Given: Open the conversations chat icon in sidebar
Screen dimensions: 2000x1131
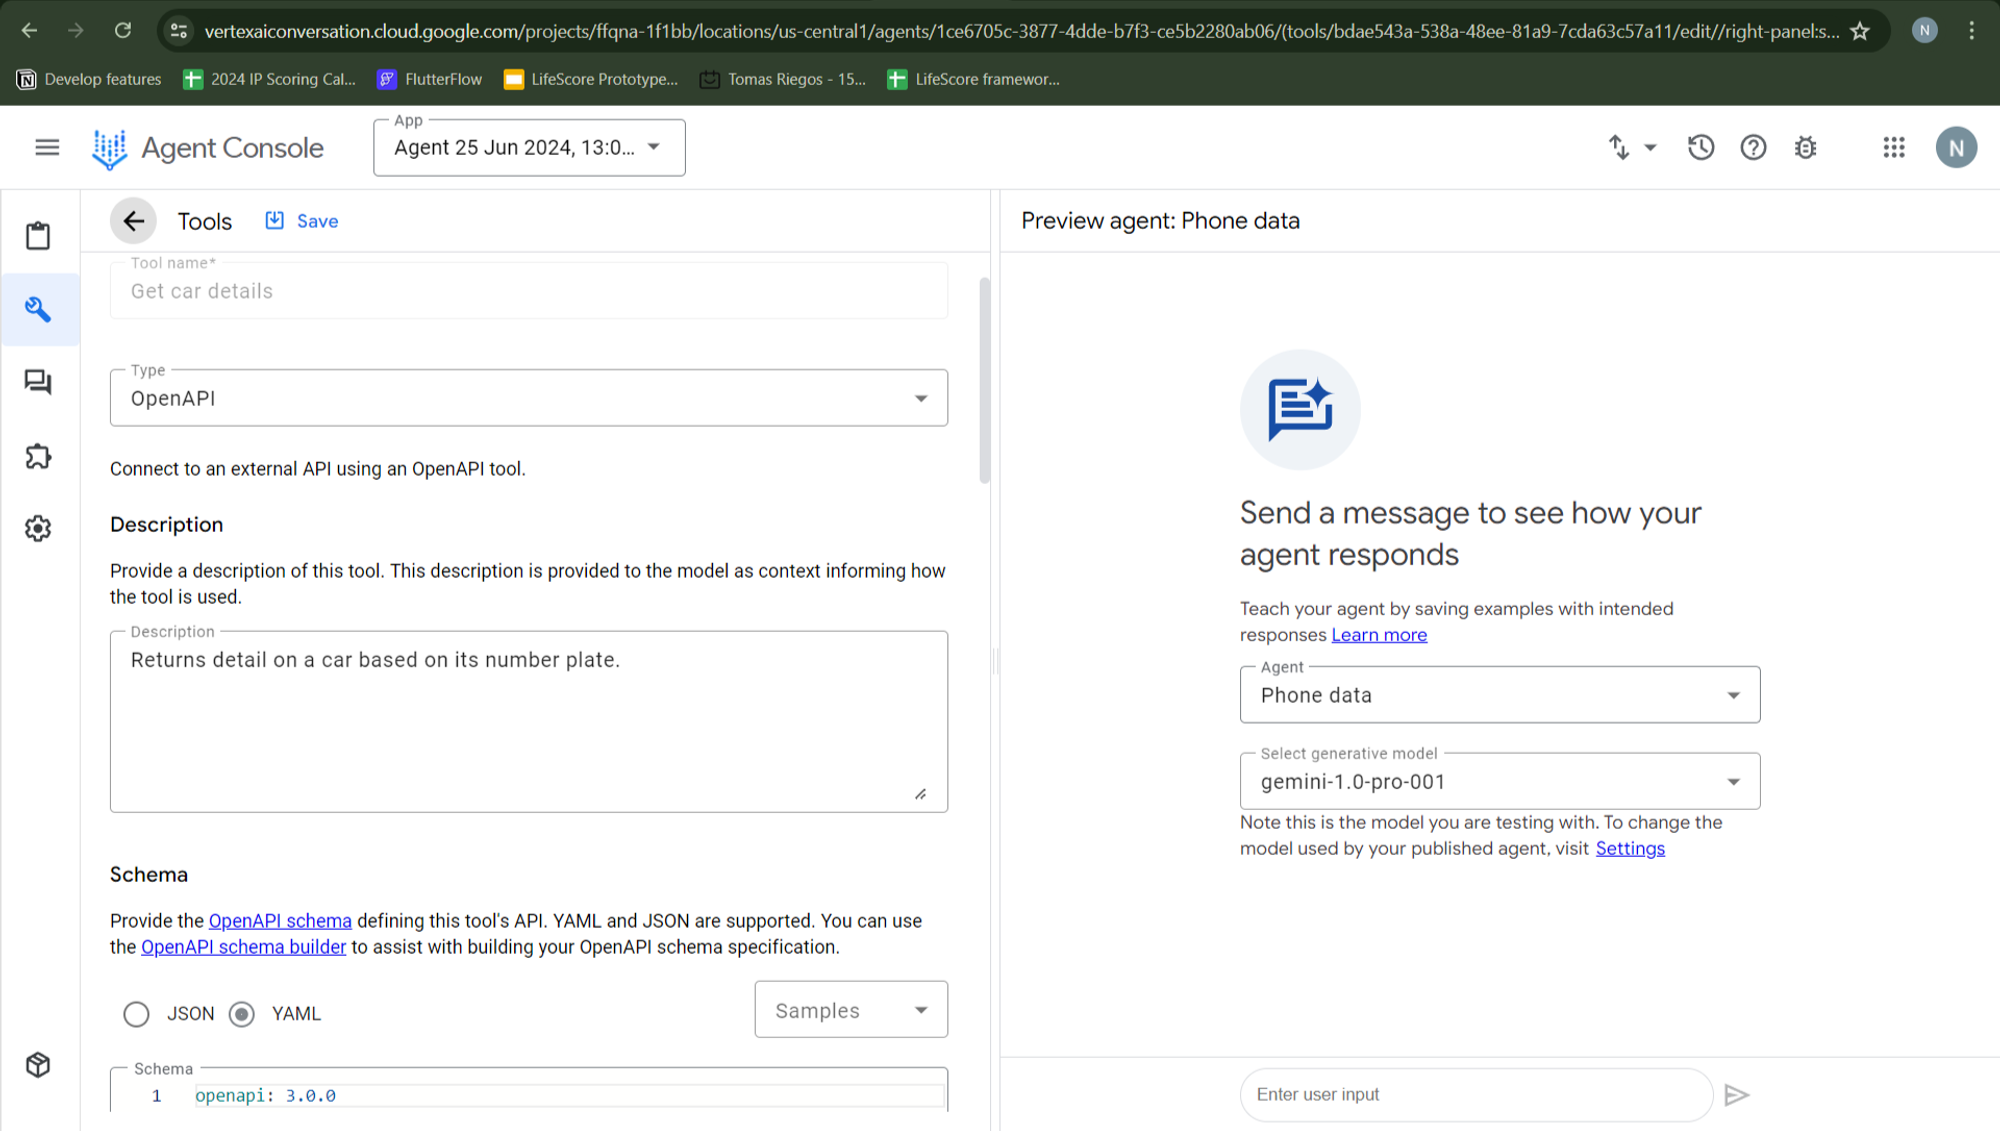Looking at the screenshot, I should pyautogui.click(x=38, y=382).
